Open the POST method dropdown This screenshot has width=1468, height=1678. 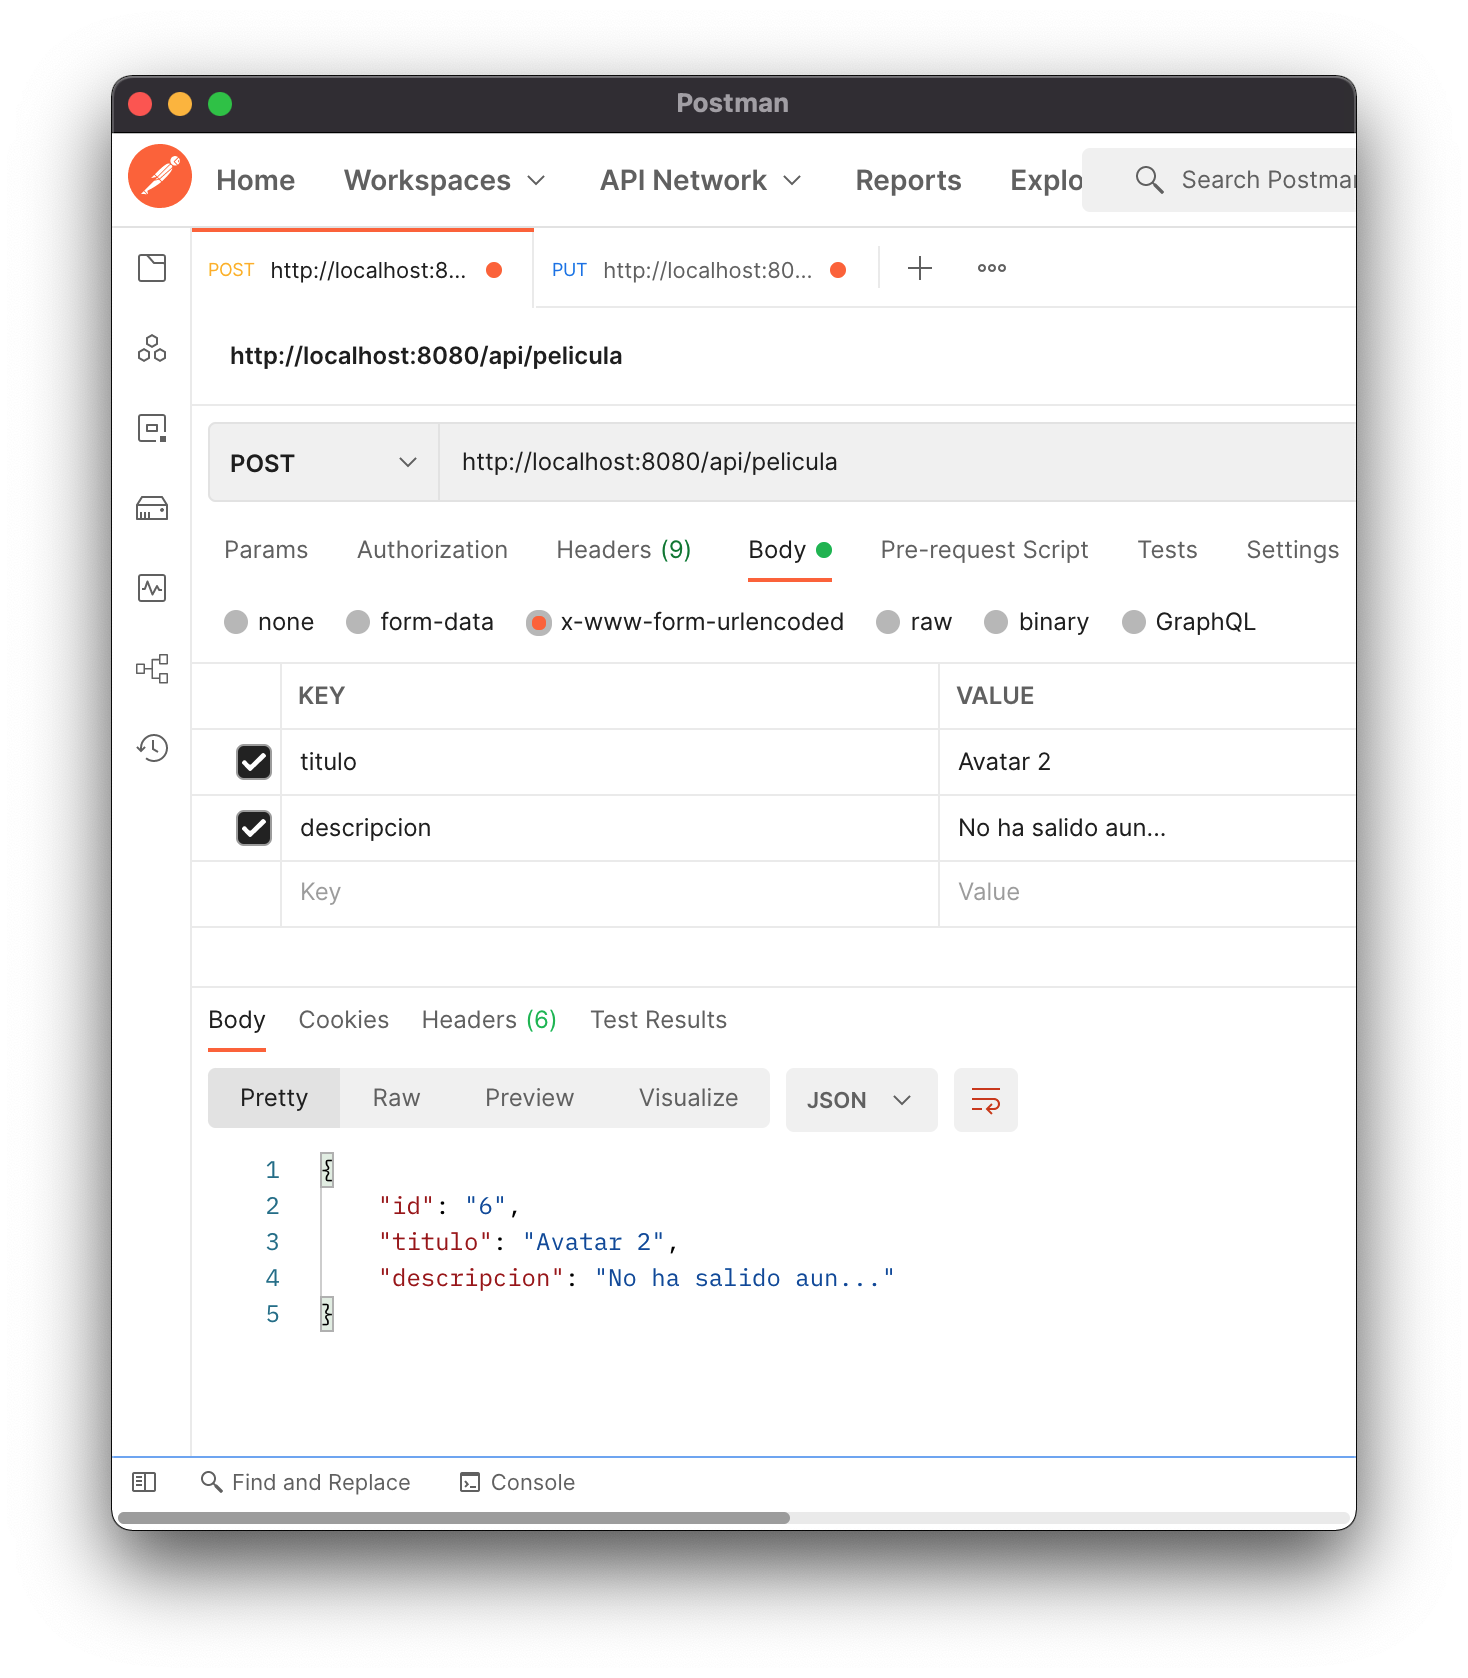point(323,463)
